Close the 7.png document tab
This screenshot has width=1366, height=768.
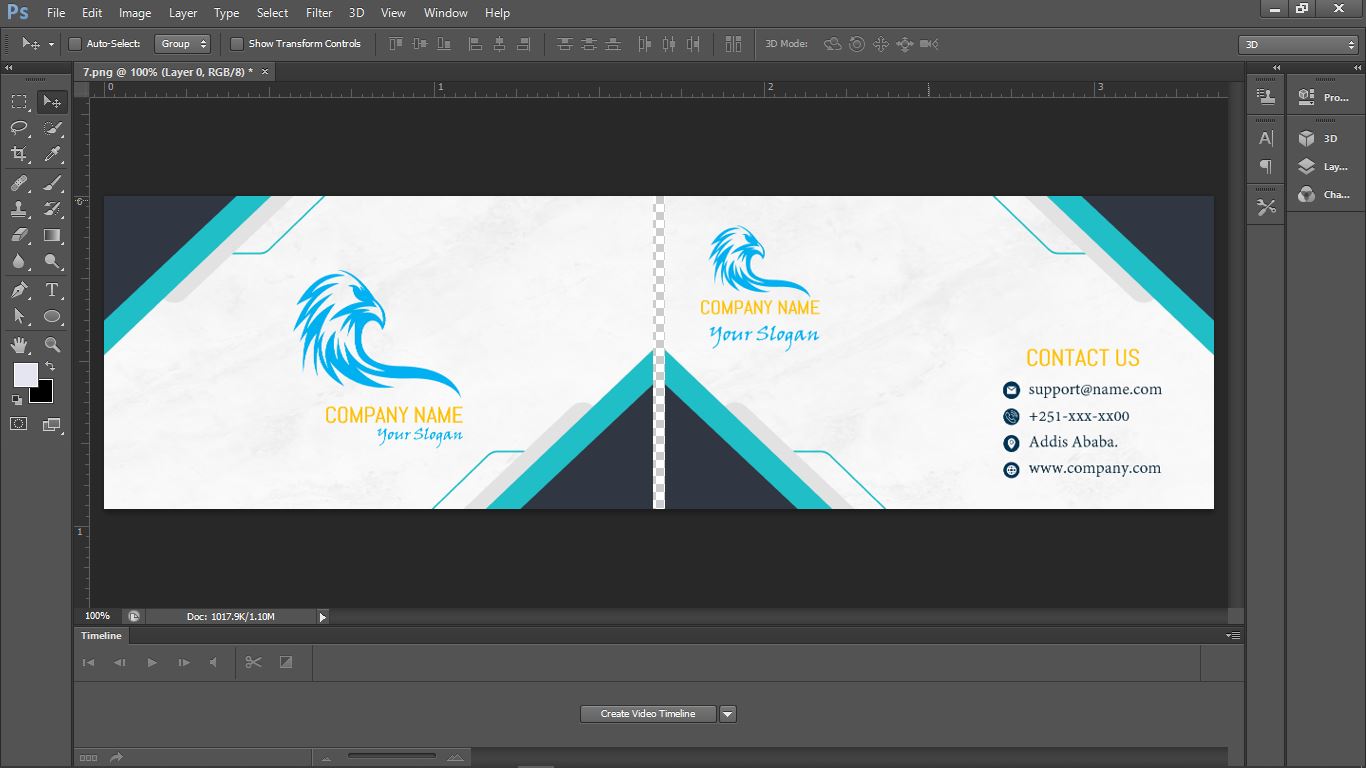(265, 72)
